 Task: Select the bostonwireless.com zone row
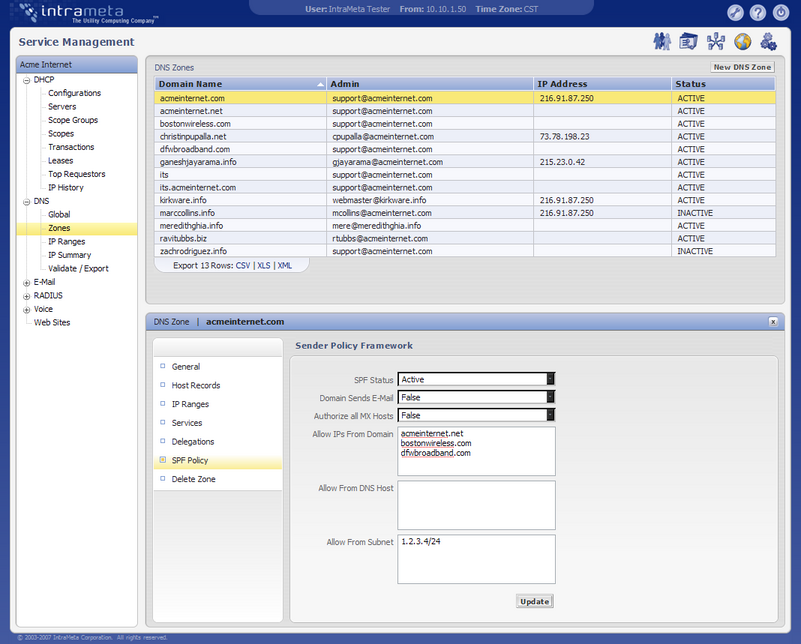click(465, 124)
